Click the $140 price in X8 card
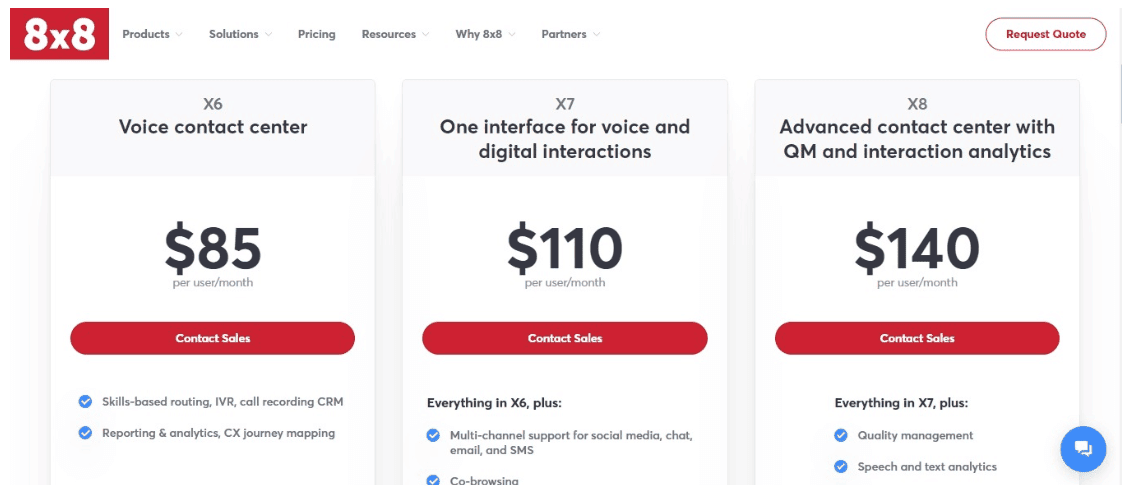1122x486 pixels. (x=917, y=248)
